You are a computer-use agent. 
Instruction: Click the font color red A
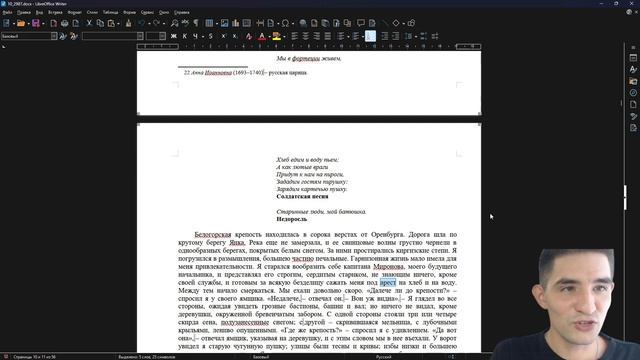pyautogui.click(x=262, y=36)
